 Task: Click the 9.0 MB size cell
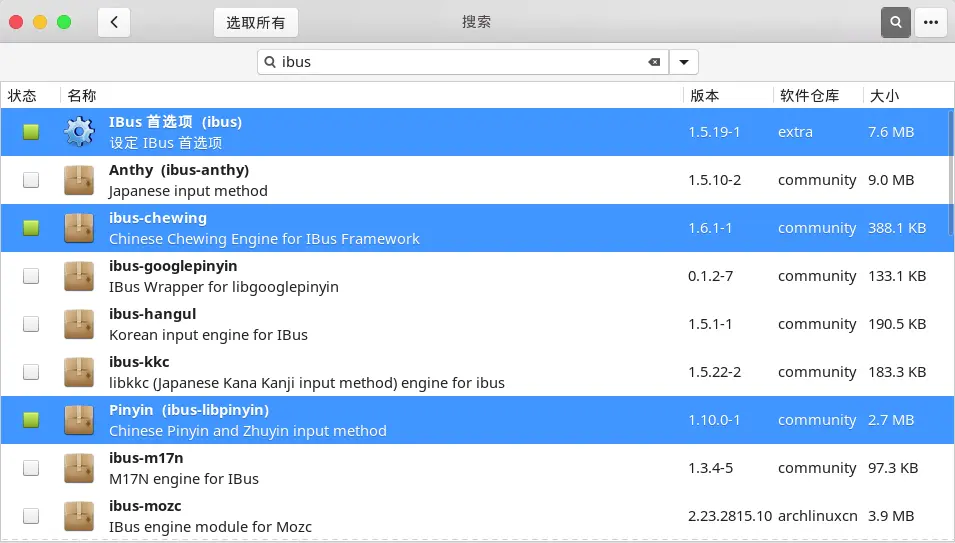click(x=890, y=180)
